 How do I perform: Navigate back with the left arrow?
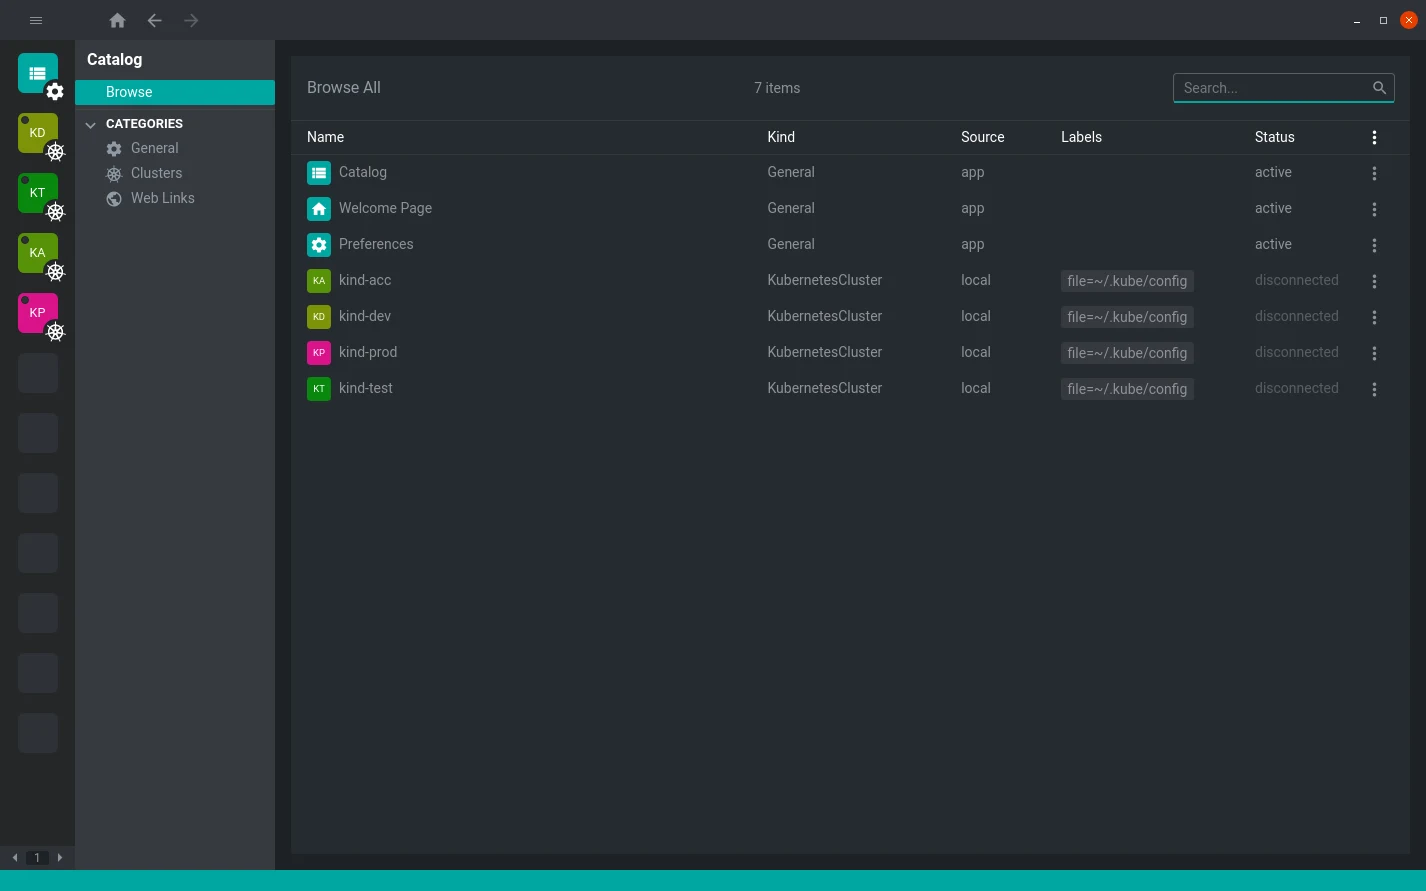pos(154,20)
